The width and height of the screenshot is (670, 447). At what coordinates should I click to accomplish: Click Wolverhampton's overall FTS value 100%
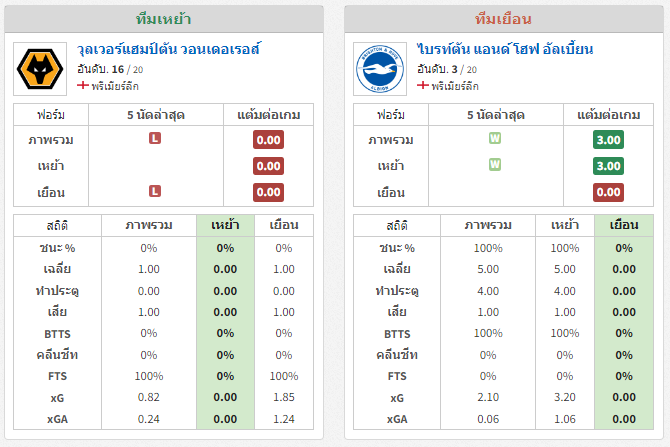149,376
